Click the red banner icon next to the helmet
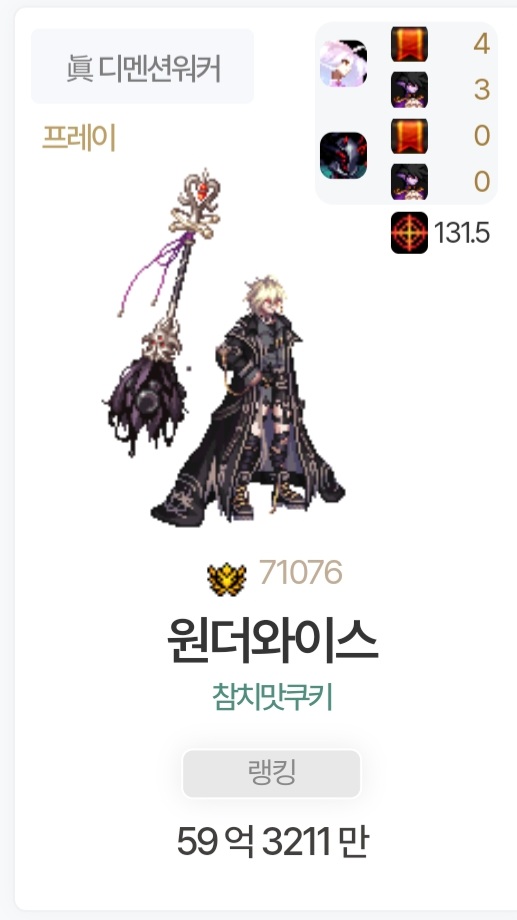Image resolution: width=517 pixels, height=920 pixels. click(x=409, y=136)
